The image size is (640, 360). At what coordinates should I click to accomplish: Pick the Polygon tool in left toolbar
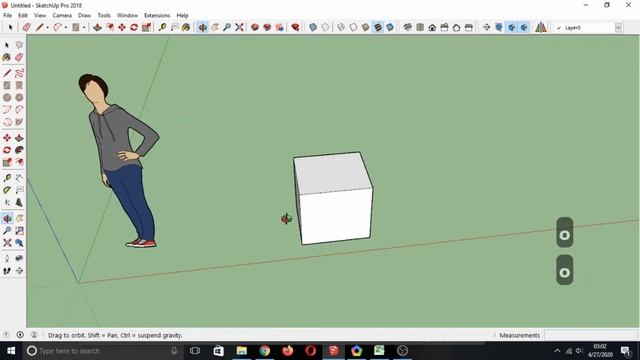(19, 98)
